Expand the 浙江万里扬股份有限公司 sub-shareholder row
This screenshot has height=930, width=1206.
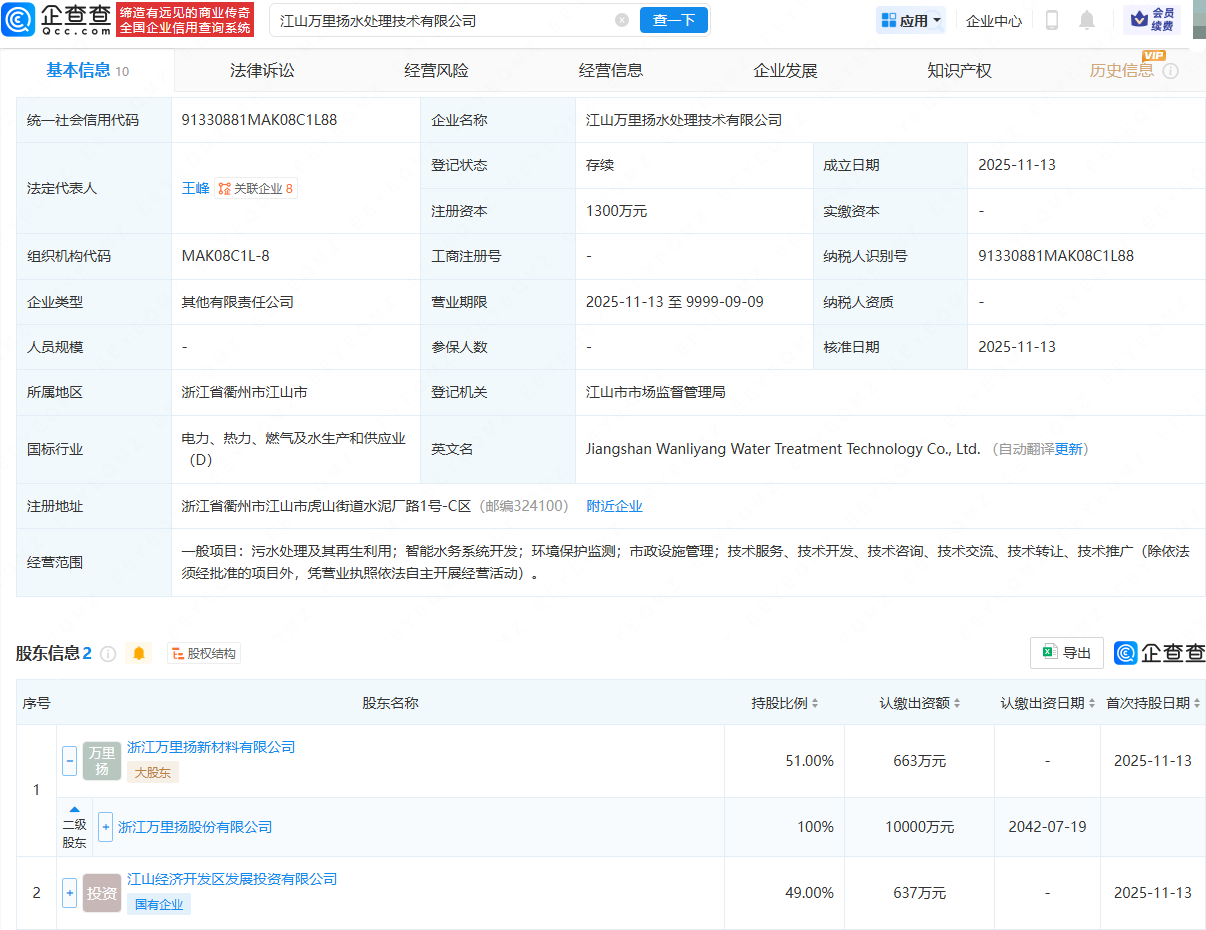[x=106, y=827]
